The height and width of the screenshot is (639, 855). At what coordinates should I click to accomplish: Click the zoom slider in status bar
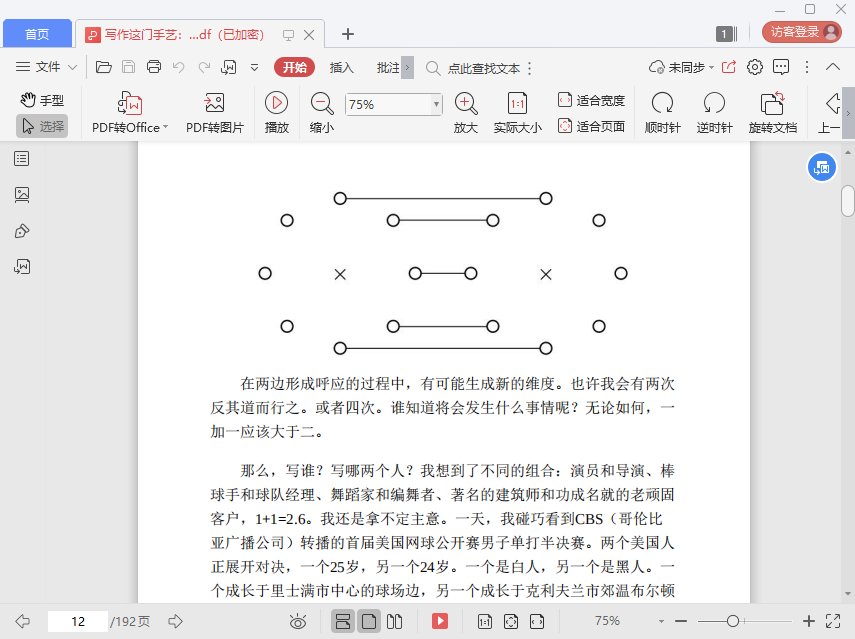(x=733, y=621)
